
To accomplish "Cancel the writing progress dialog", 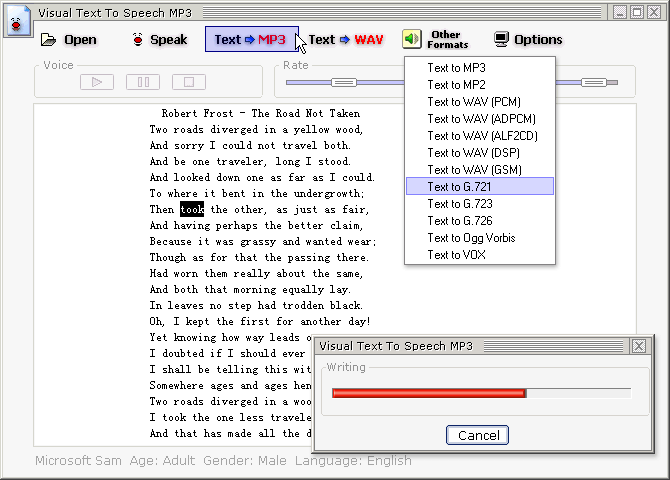I will click(x=477, y=435).
